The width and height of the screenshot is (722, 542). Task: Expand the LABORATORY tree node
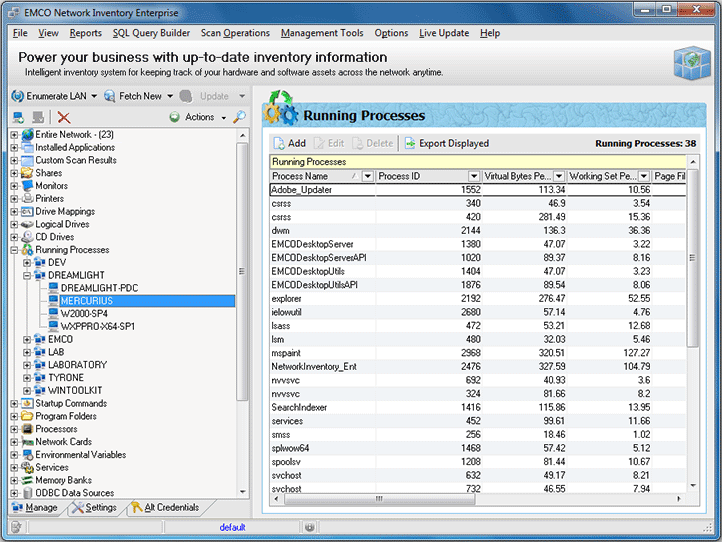[x=27, y=365]
